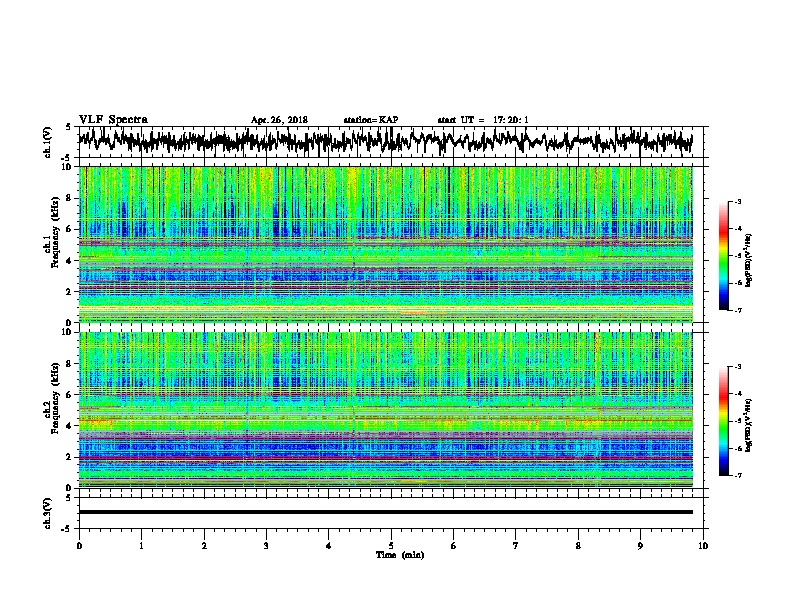This screenshot has width=792, height=612.
Task: Click the "-3" label on ch.1 colorbar
Action: click(x=737, y=201)
